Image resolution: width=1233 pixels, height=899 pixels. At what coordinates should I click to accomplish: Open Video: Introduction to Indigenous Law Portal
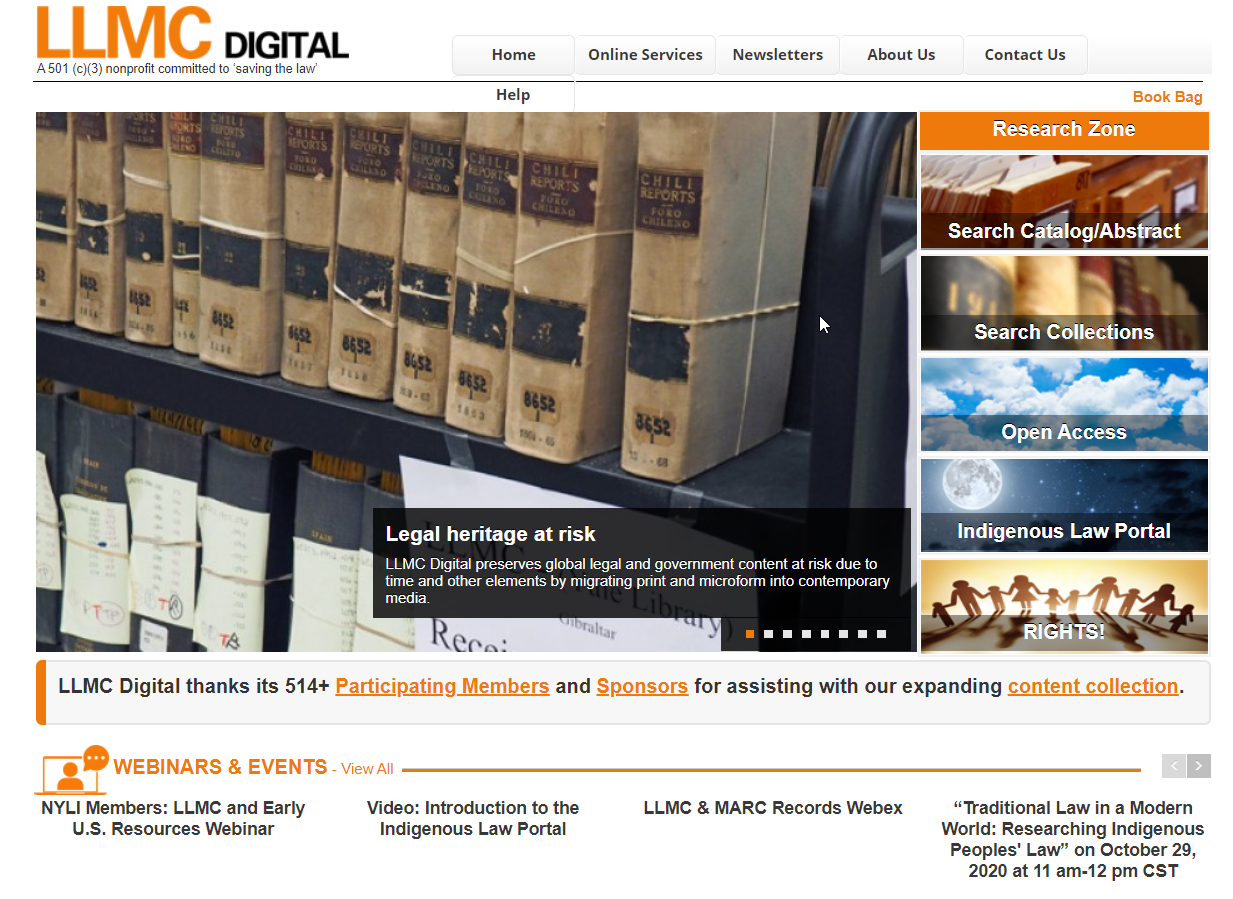tap(473, 818)
